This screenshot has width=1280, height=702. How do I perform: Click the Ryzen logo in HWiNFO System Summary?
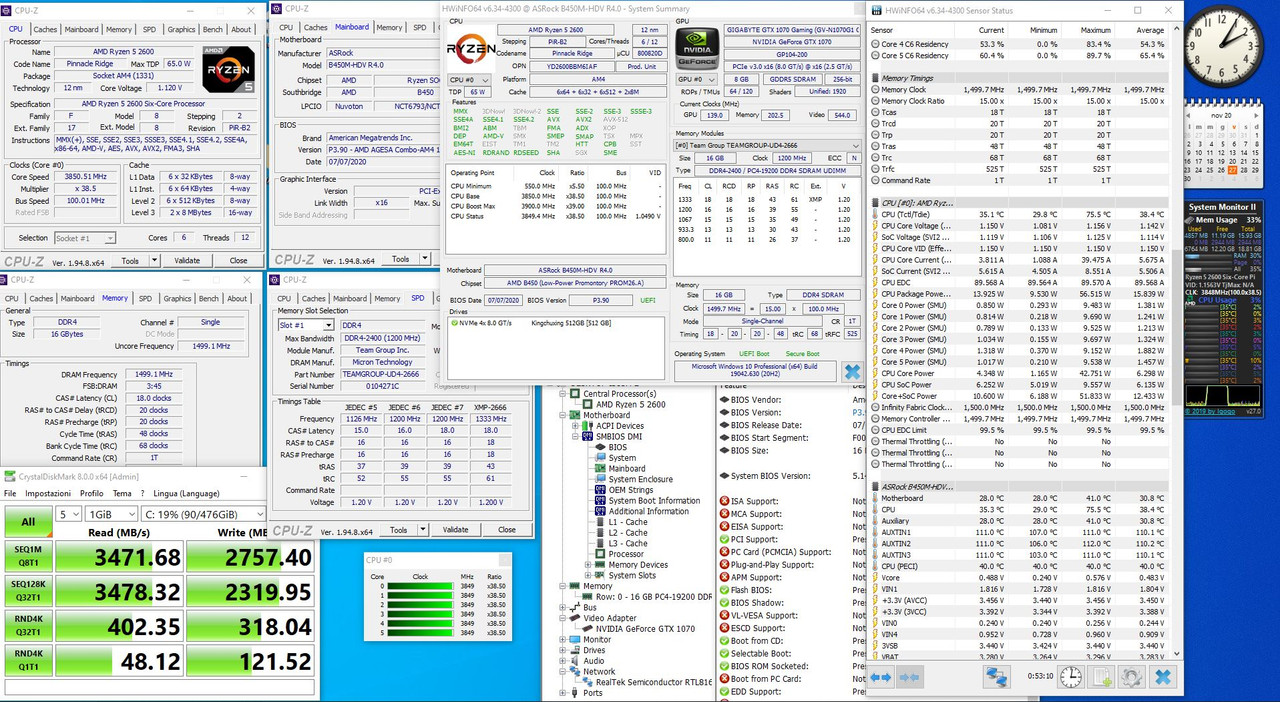[x=471, y=48]
